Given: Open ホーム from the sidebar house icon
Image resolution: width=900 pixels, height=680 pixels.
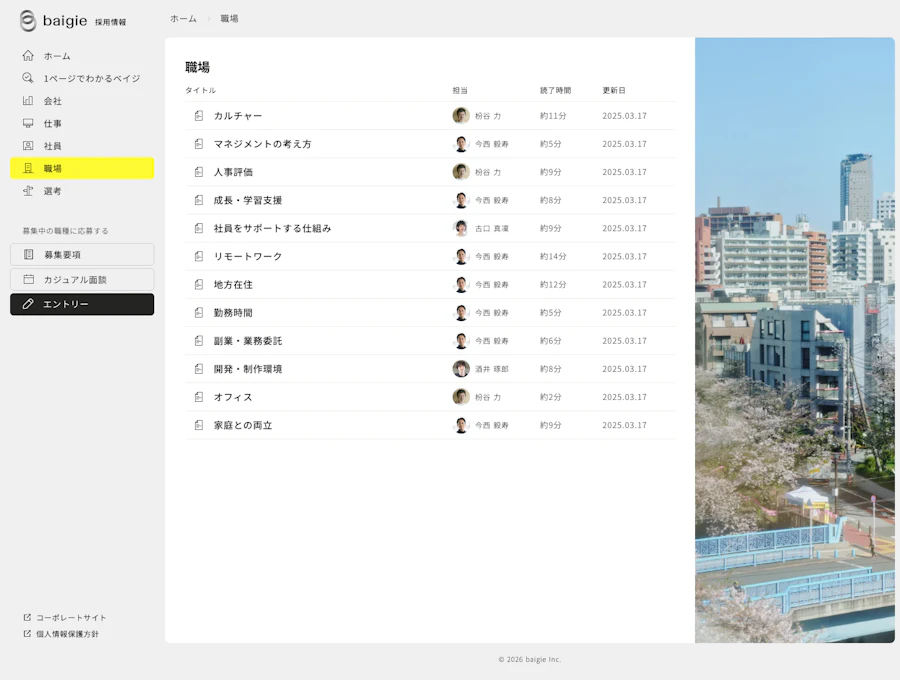Looking at the screenshot, I should (x=28, y=56).
